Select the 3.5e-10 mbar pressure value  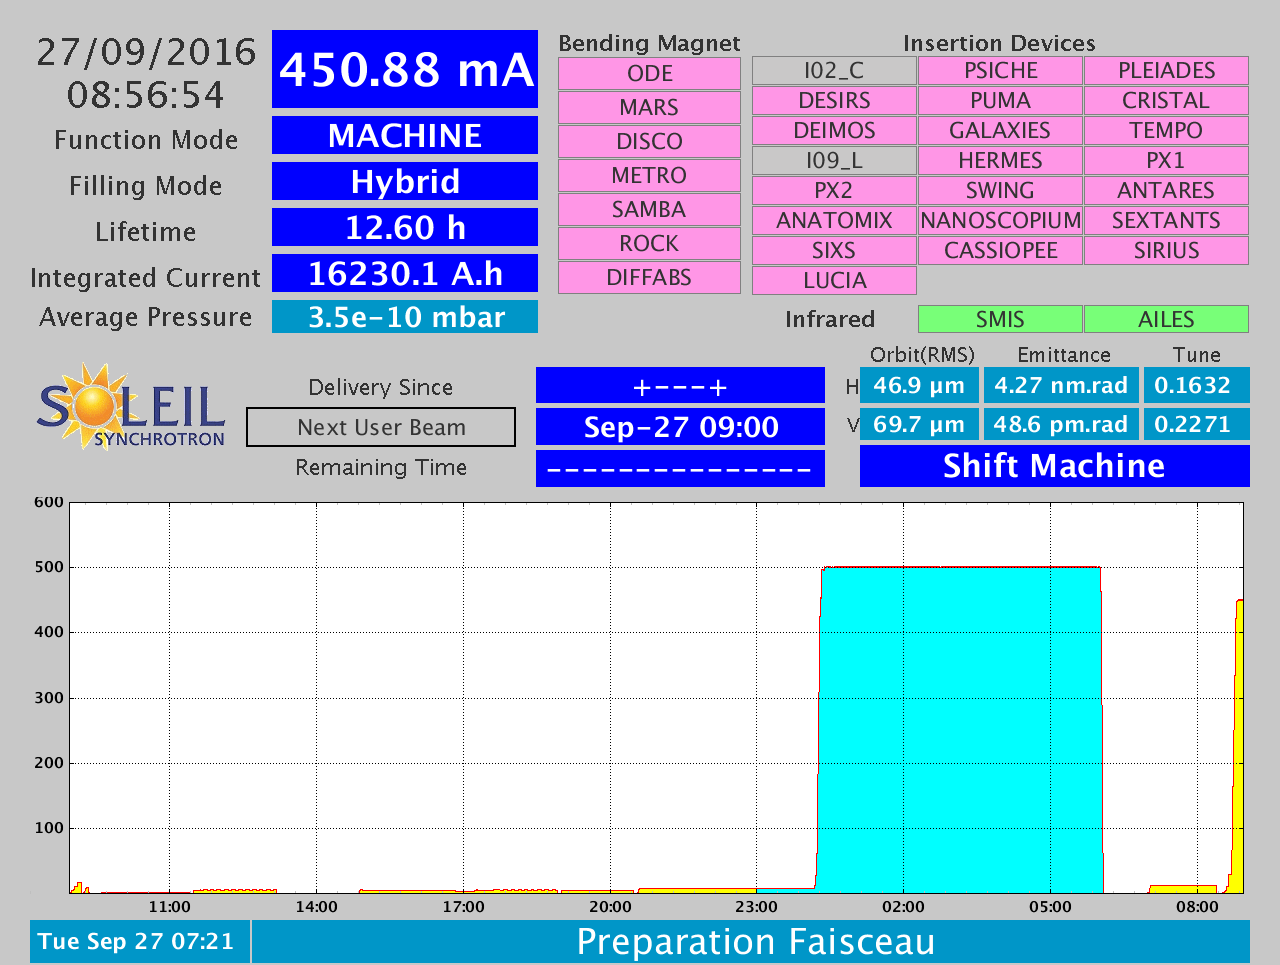coord(405,317)
